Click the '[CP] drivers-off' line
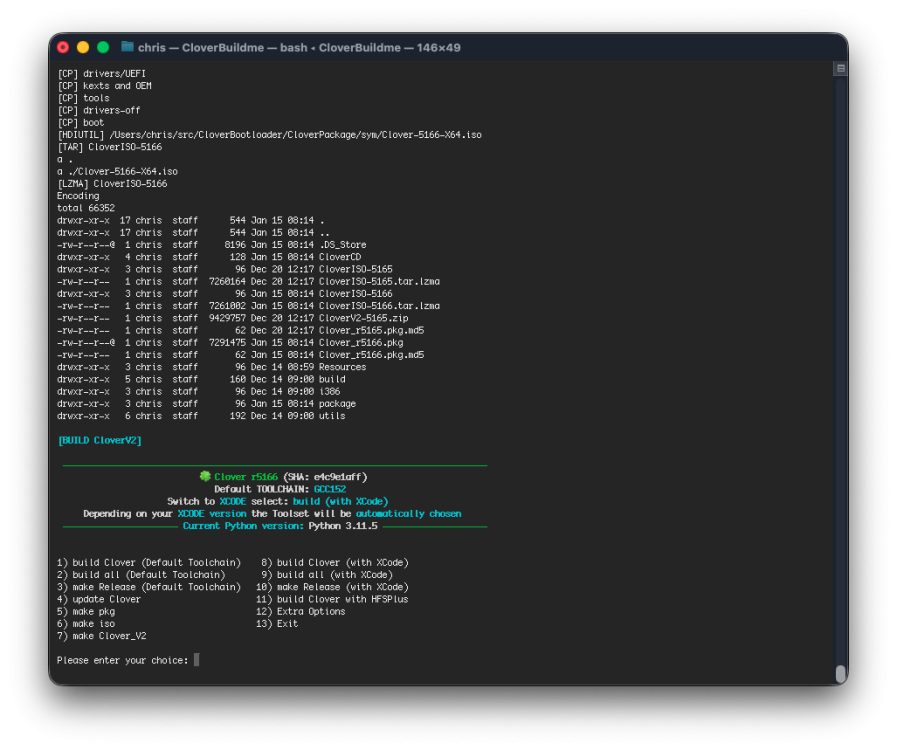This screenshot has height=750, width=897. tap(98, 110)
